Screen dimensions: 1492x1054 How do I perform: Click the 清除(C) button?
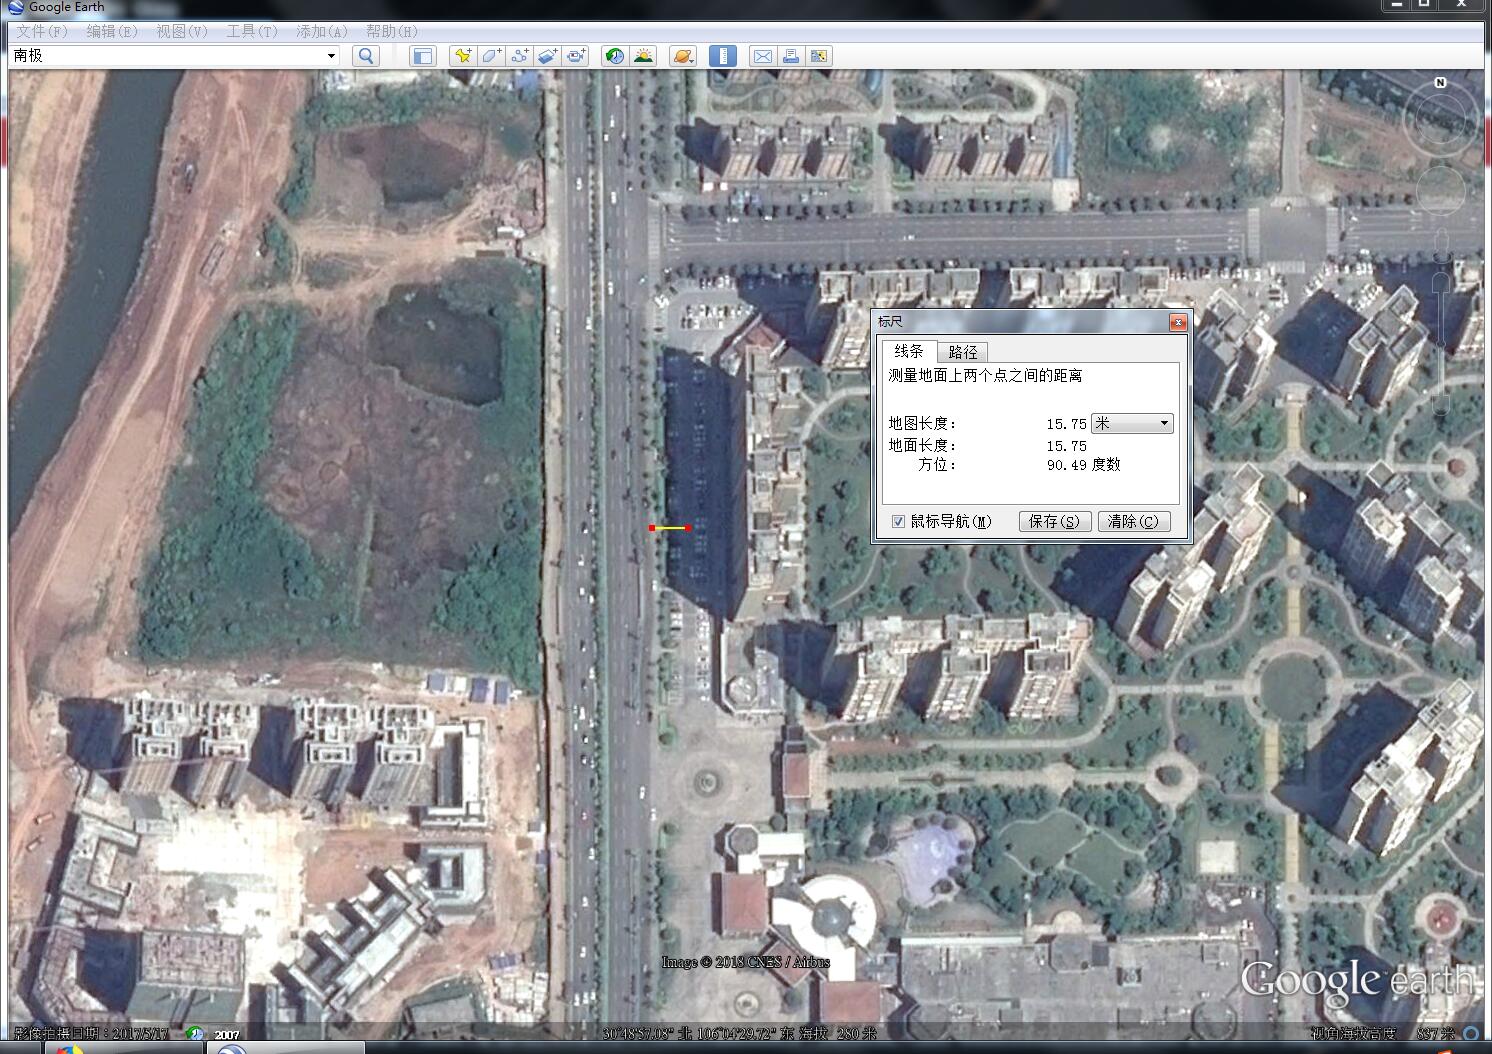1134,521
